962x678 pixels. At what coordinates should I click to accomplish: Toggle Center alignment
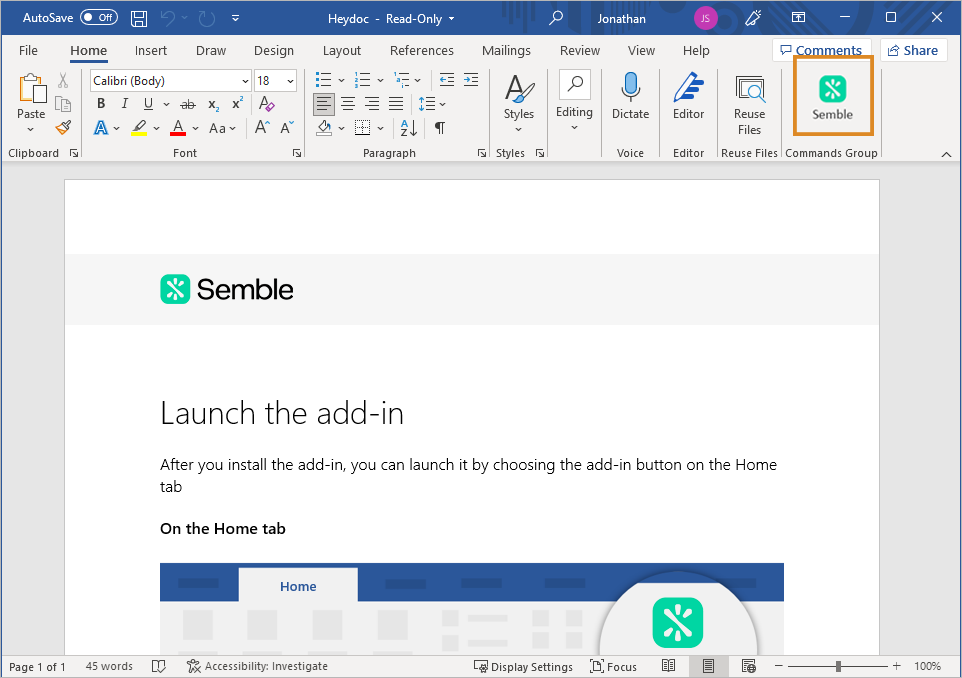(348, 104)
